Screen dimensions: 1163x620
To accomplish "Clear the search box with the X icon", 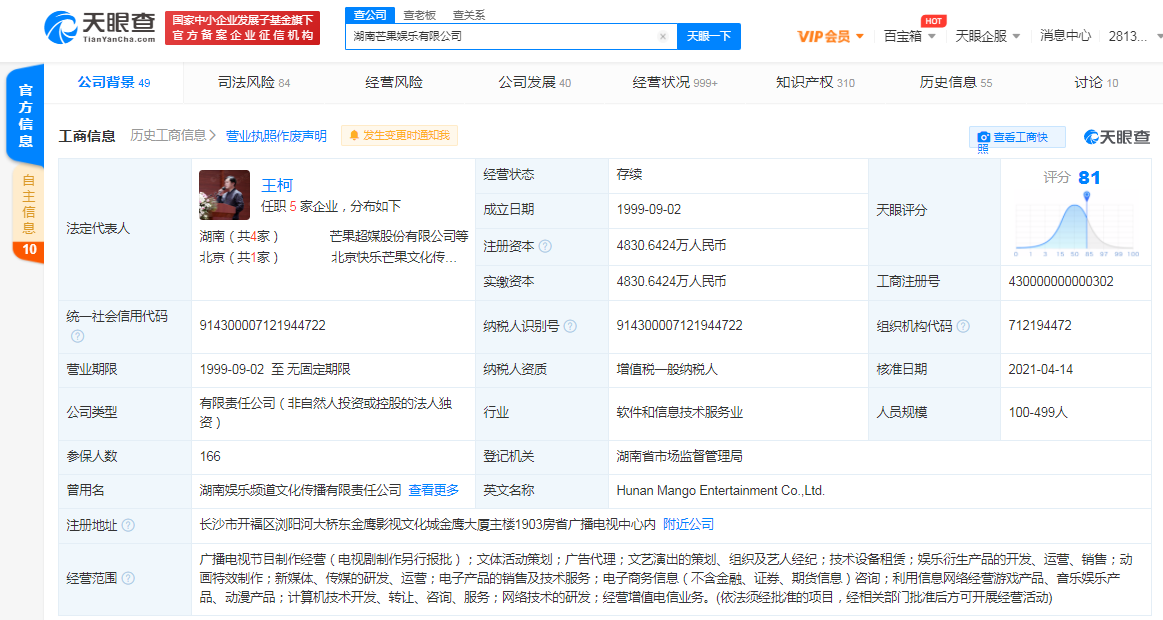I will tap(662, 36).
